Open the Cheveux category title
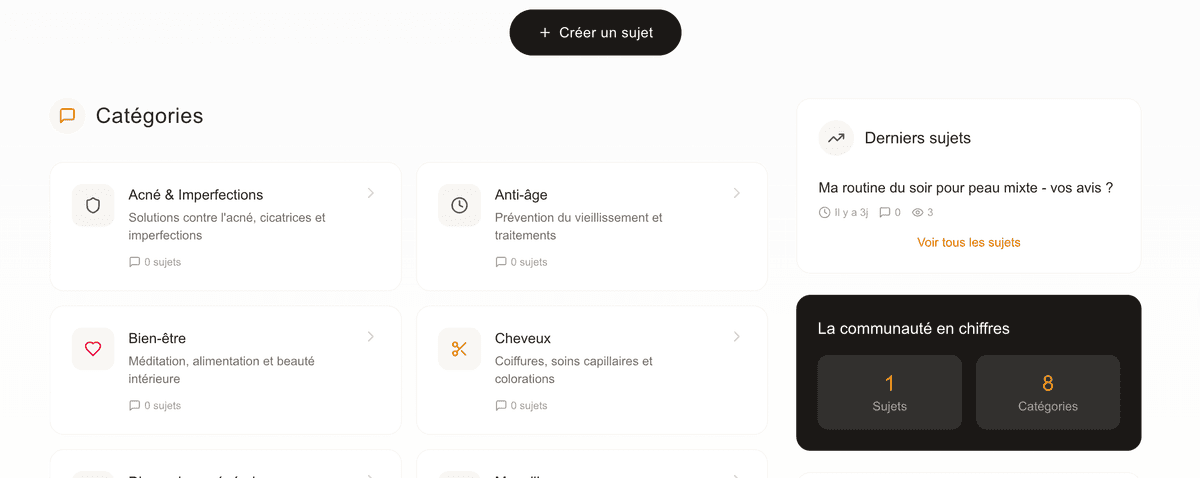 pos(523,339)
